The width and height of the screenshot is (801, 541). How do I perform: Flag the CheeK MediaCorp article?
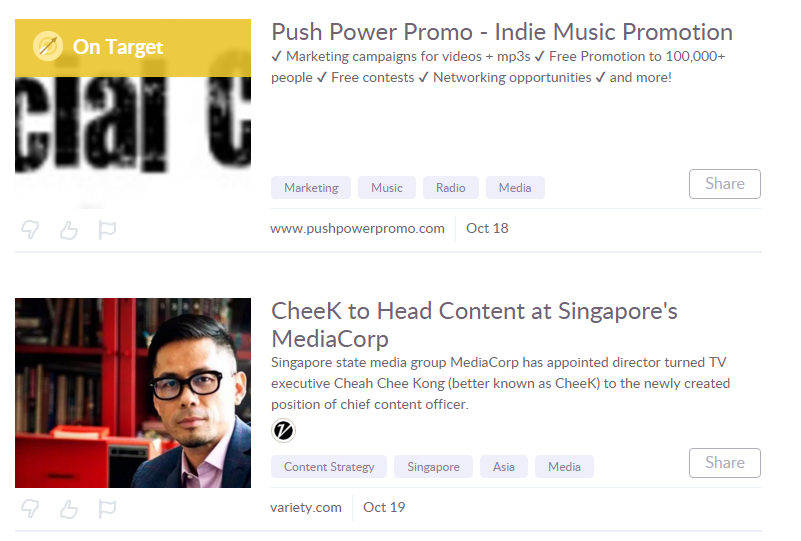coord(107,509)
